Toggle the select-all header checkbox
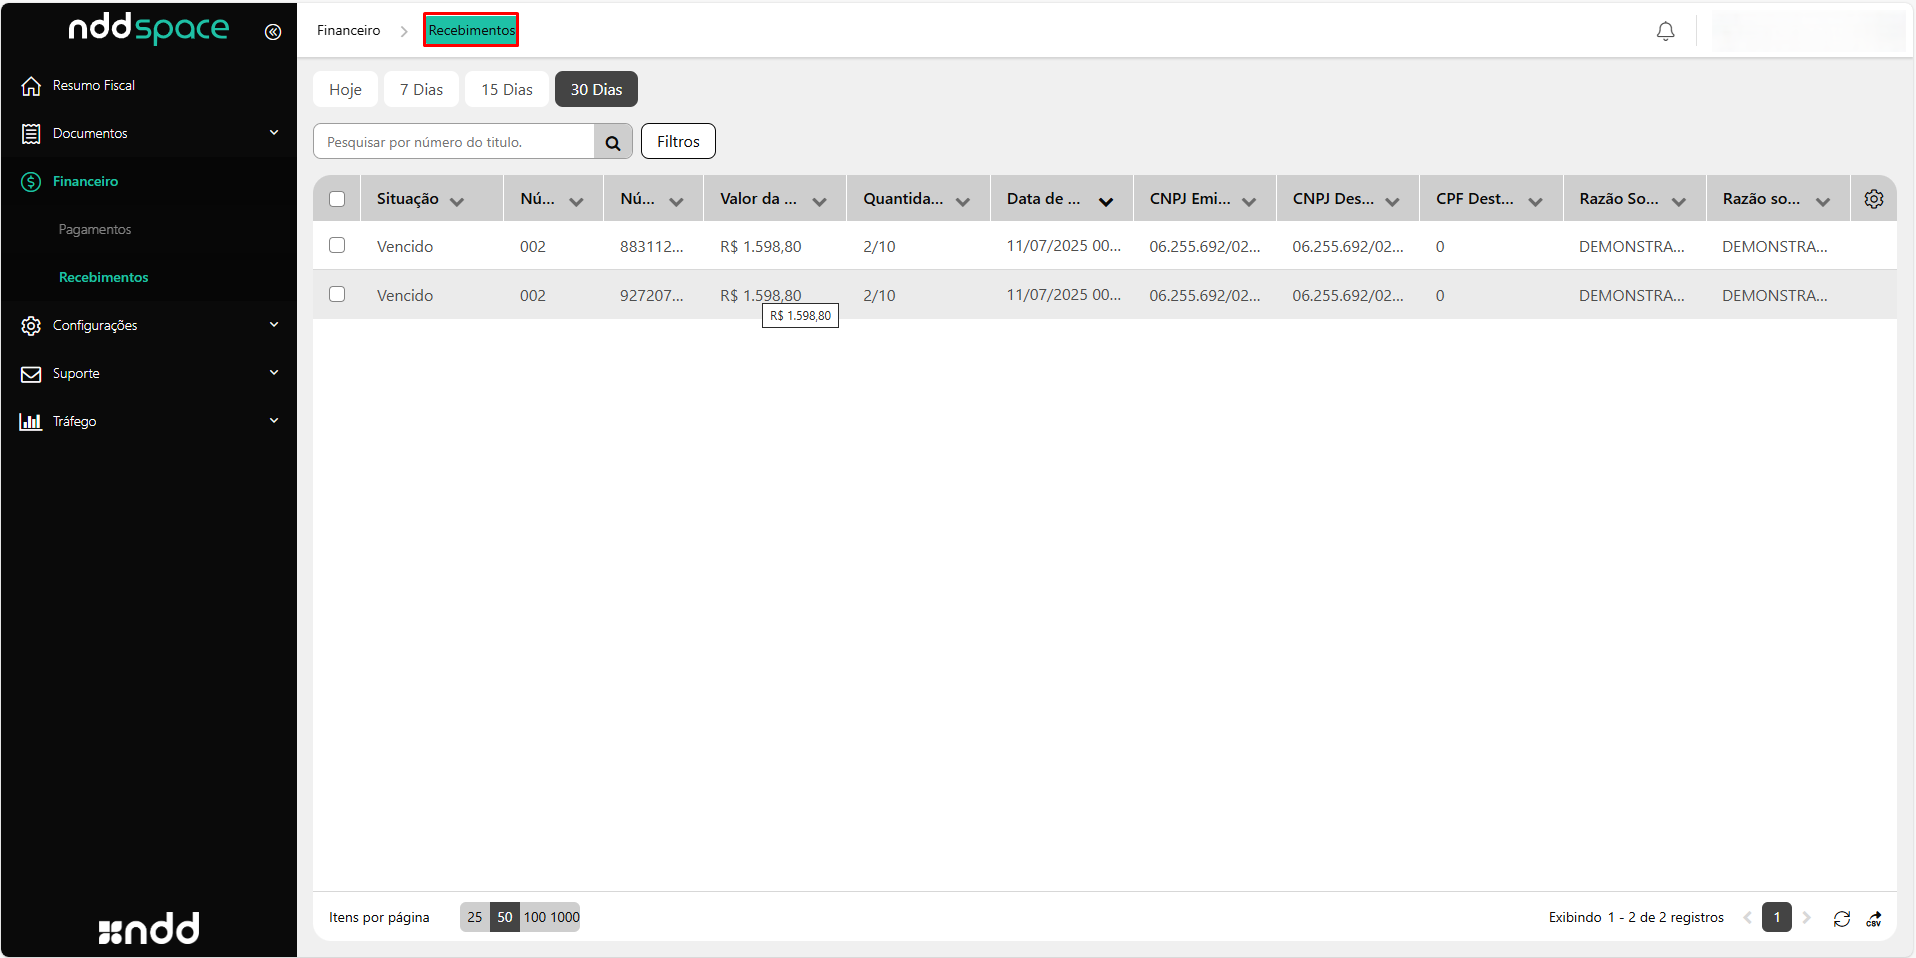 337,199
